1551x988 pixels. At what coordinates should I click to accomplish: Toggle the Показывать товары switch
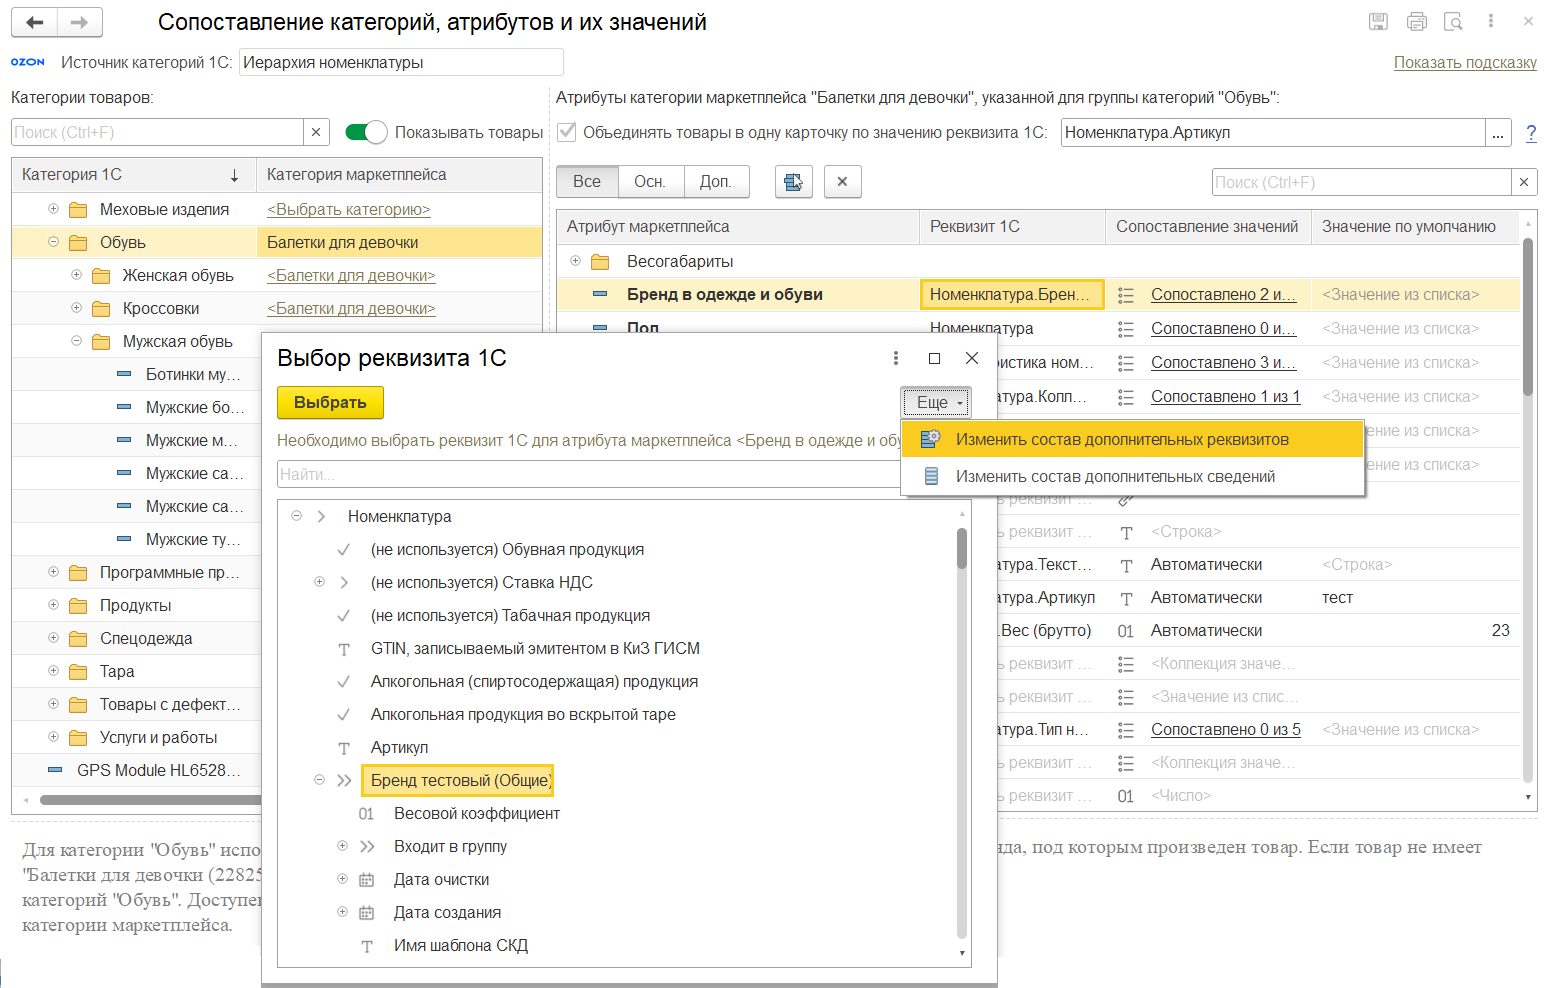[366, 132]
